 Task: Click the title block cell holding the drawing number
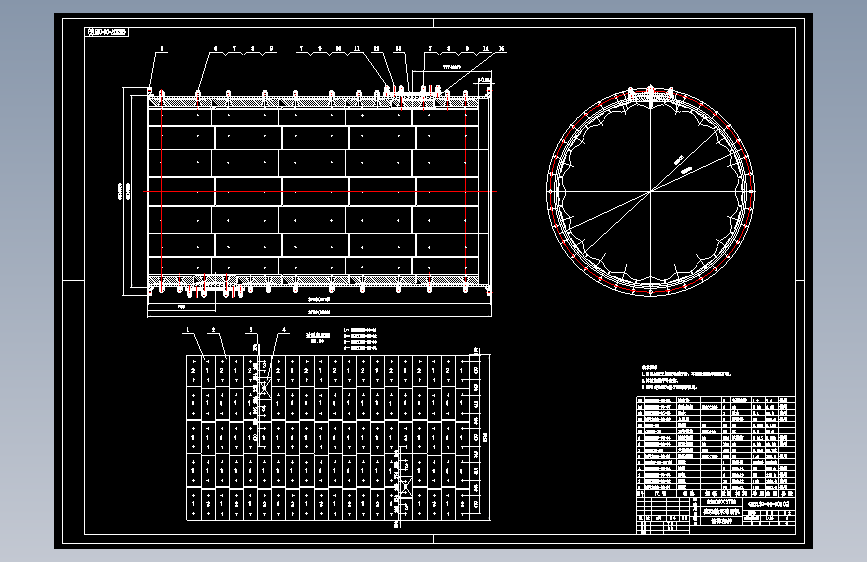(771, 503)
